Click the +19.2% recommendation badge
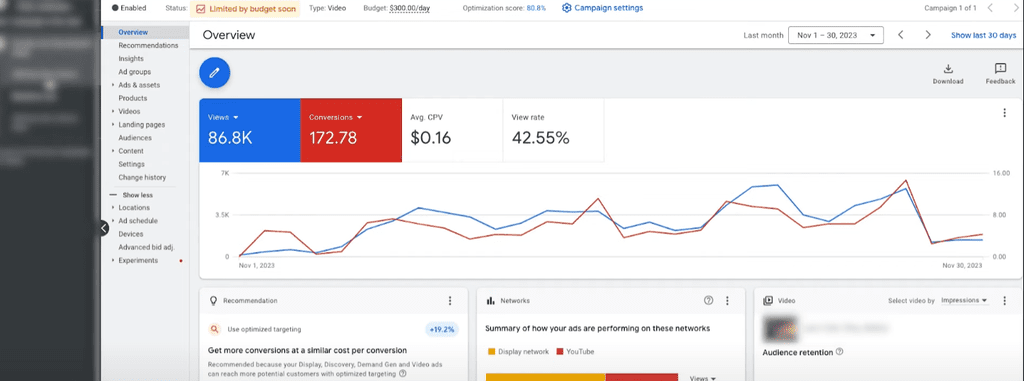This screenshot has height=381, width=1024. click(x=442, y=329)
